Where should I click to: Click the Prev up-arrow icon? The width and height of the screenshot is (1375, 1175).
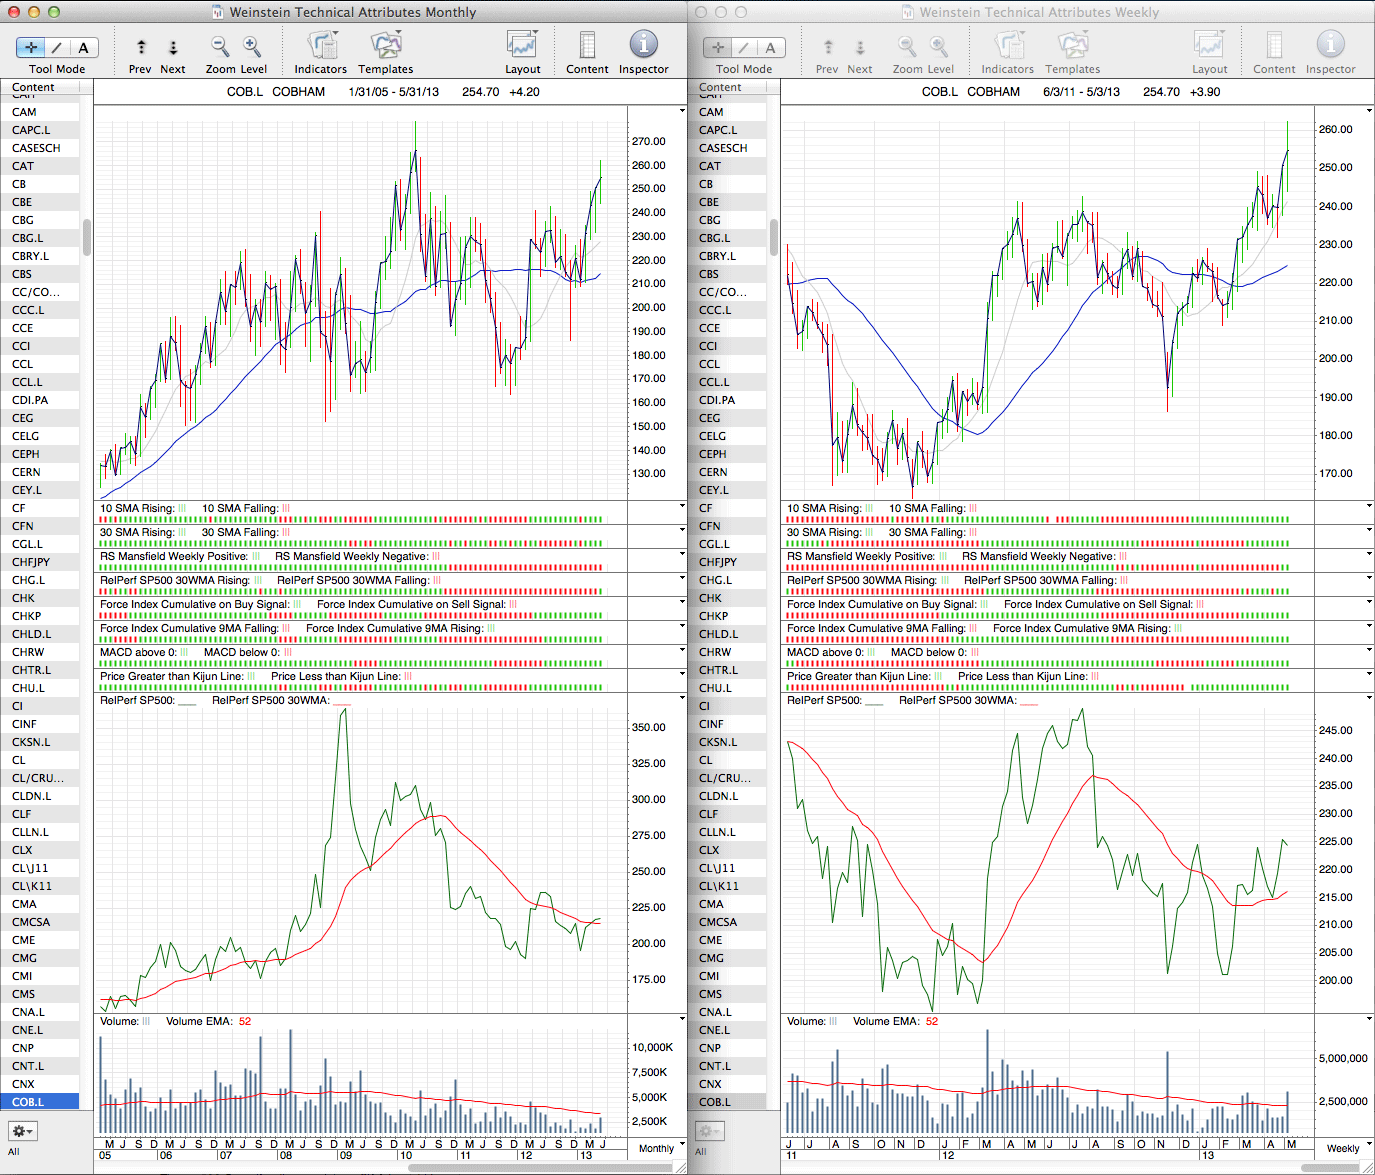pyautogui.click(x=141, y=47)
